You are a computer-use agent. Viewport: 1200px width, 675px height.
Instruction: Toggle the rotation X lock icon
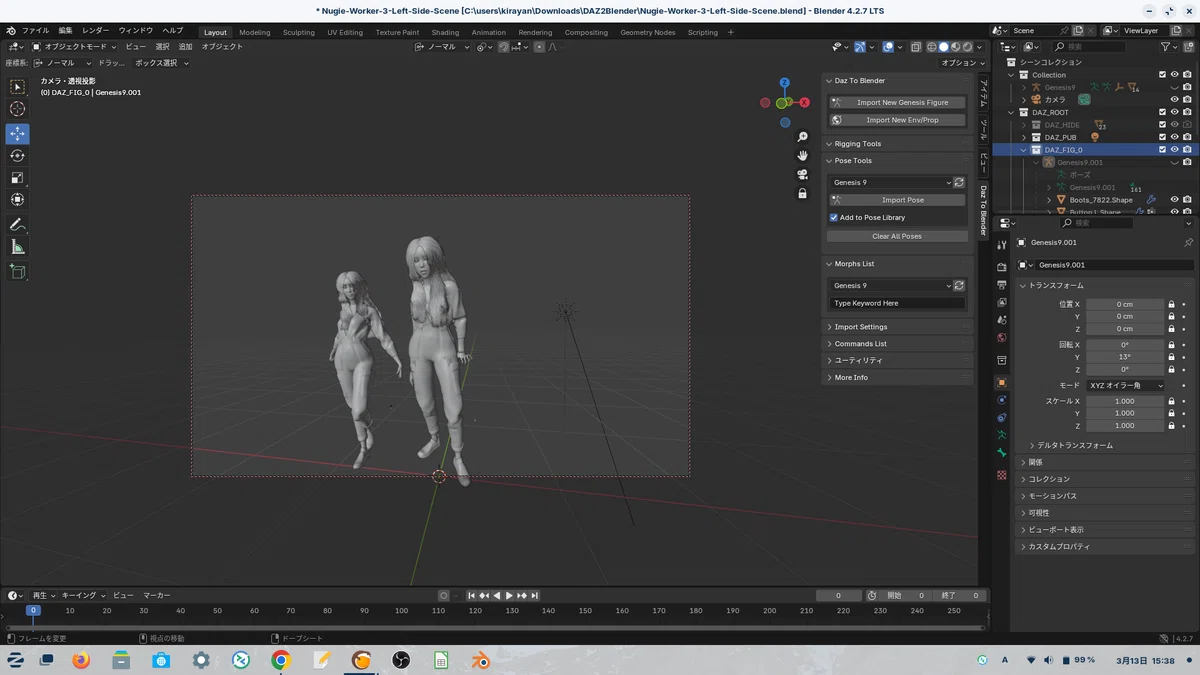pos(1171,345)
